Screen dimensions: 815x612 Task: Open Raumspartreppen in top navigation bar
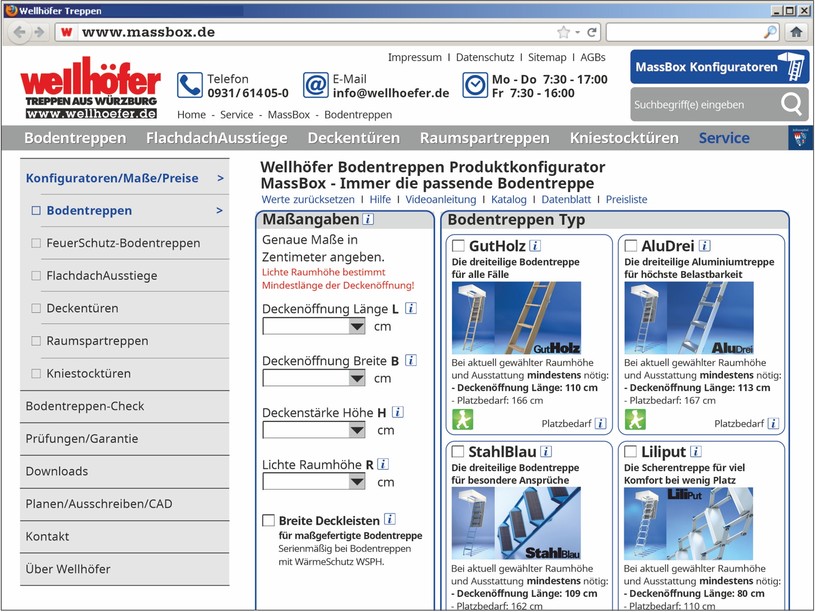(484, 138)
